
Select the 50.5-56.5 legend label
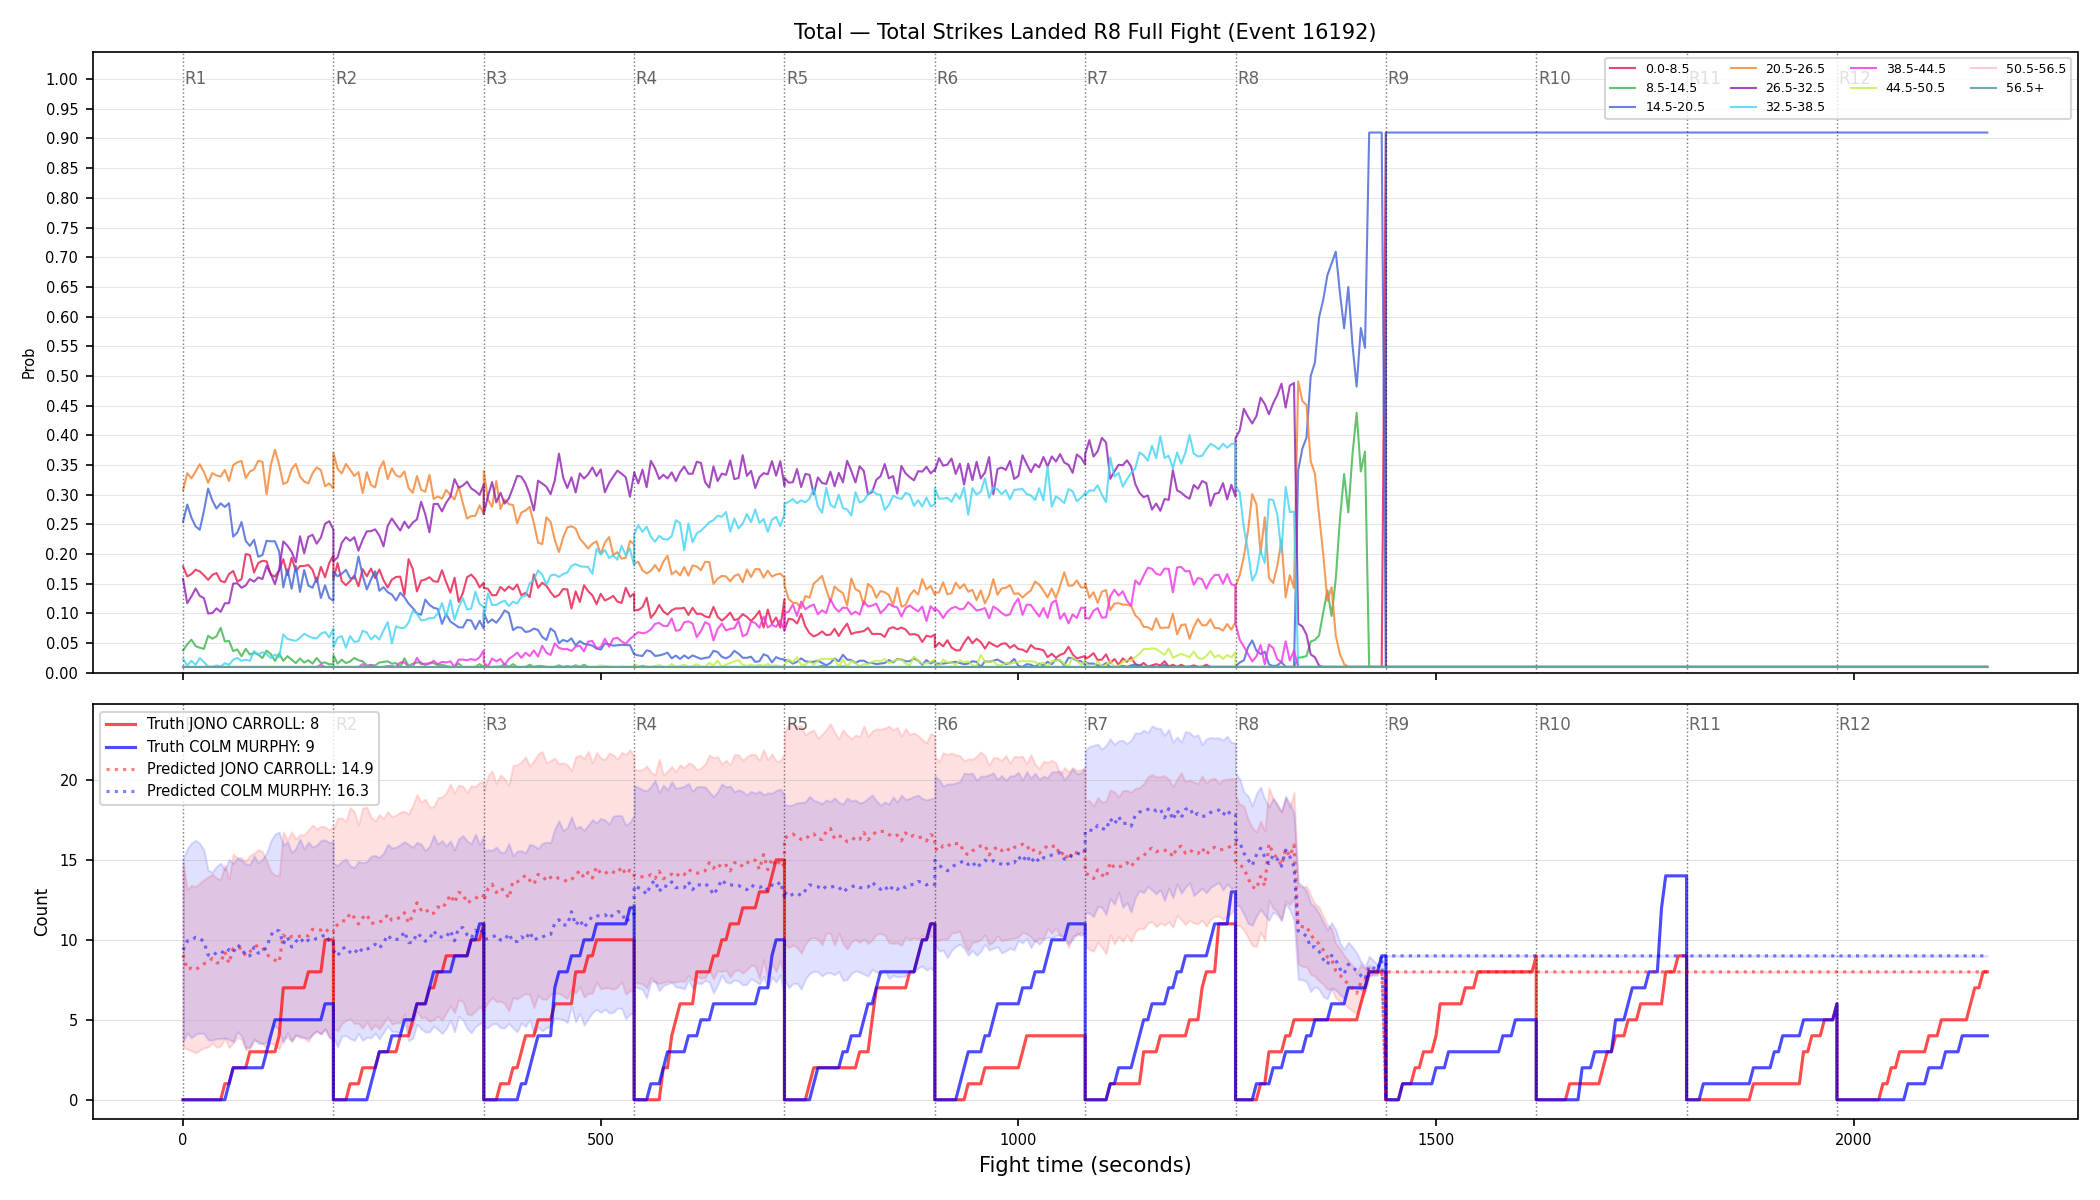click(2036, 69)
